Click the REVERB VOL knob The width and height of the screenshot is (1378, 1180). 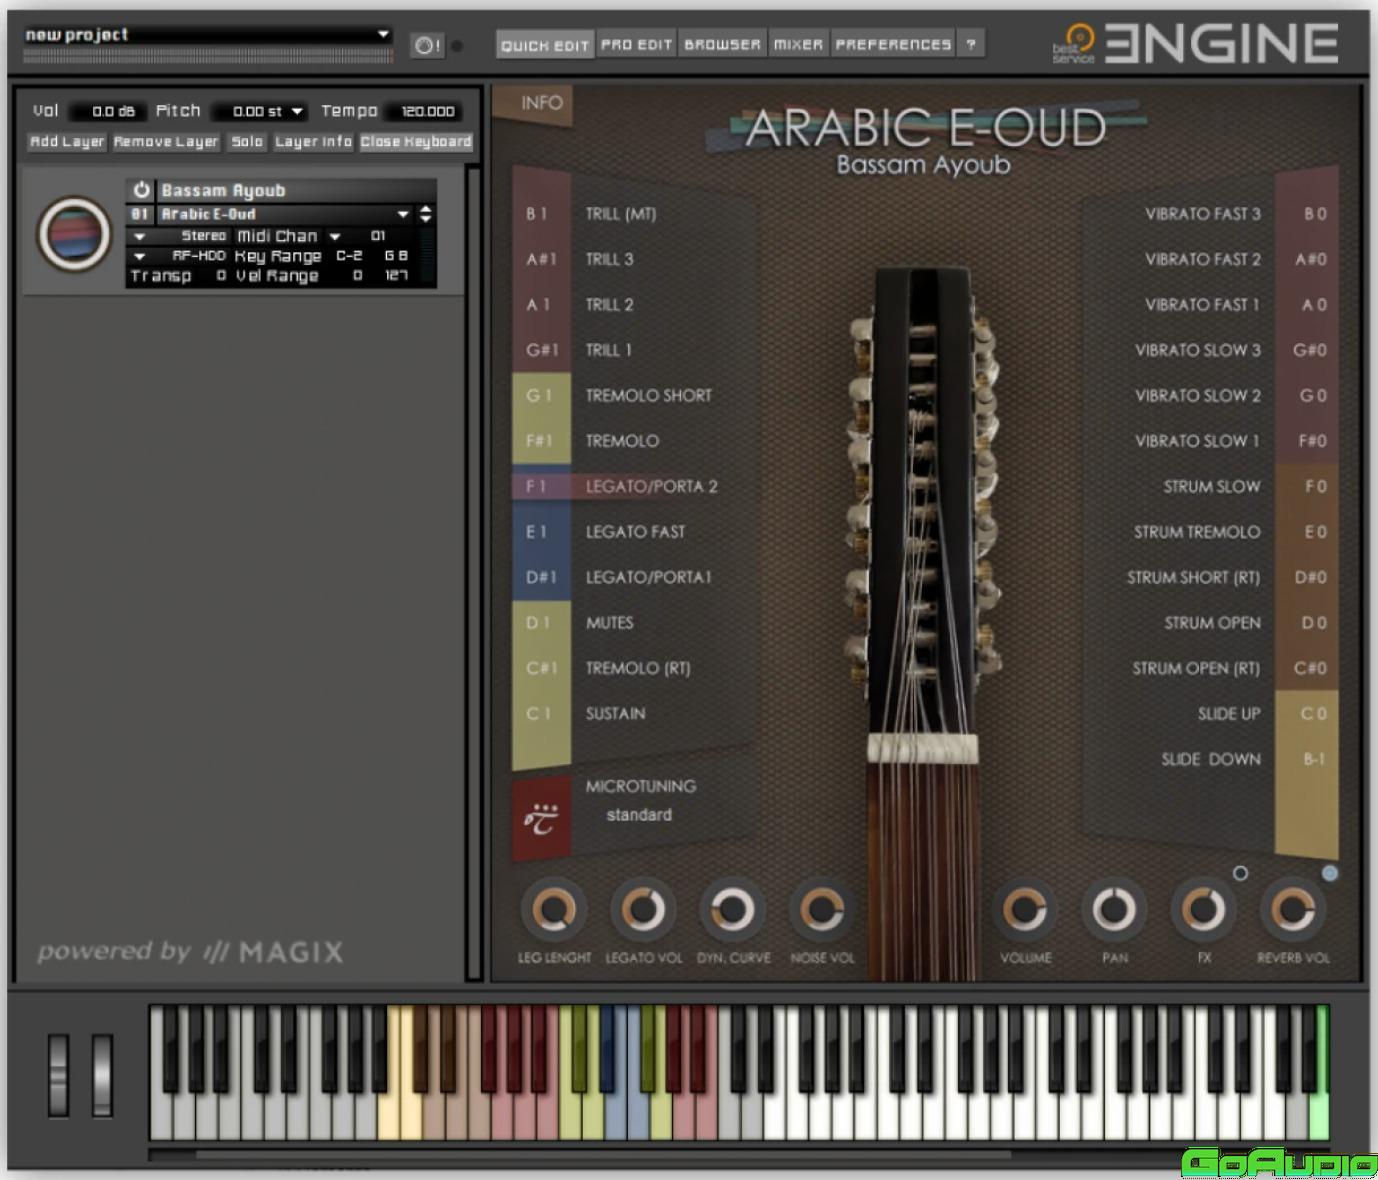coord(1293,910)
